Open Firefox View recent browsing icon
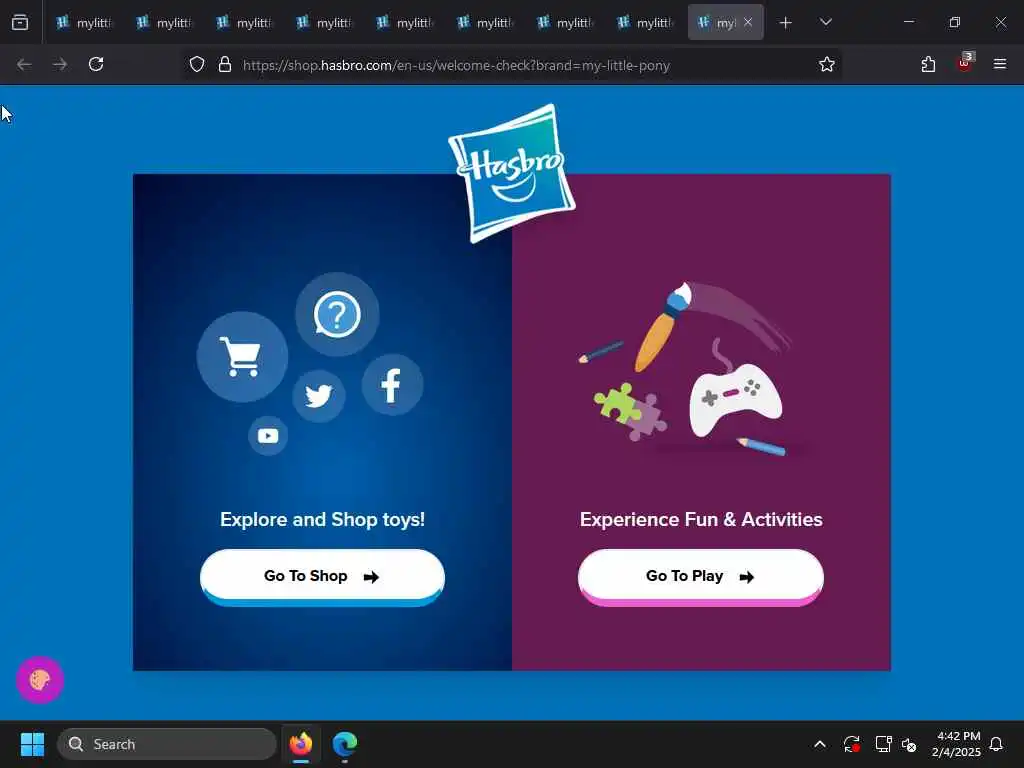Image resolution: width=1024 pixels, height=768 pixels. pyautogui.click(x=20, y=22)
